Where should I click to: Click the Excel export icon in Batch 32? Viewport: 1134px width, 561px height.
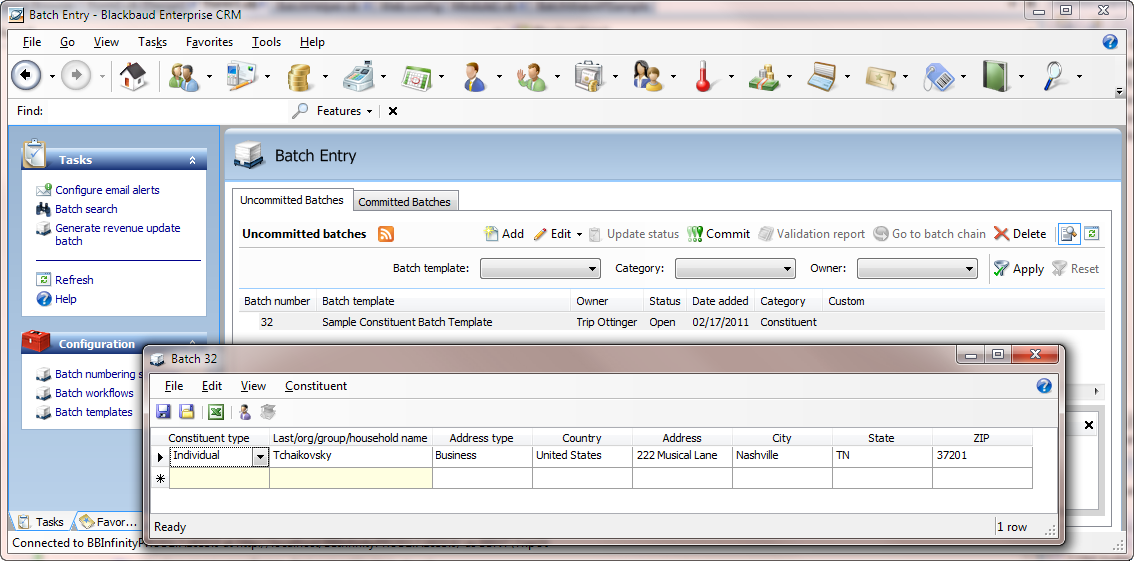pos(216,411)
